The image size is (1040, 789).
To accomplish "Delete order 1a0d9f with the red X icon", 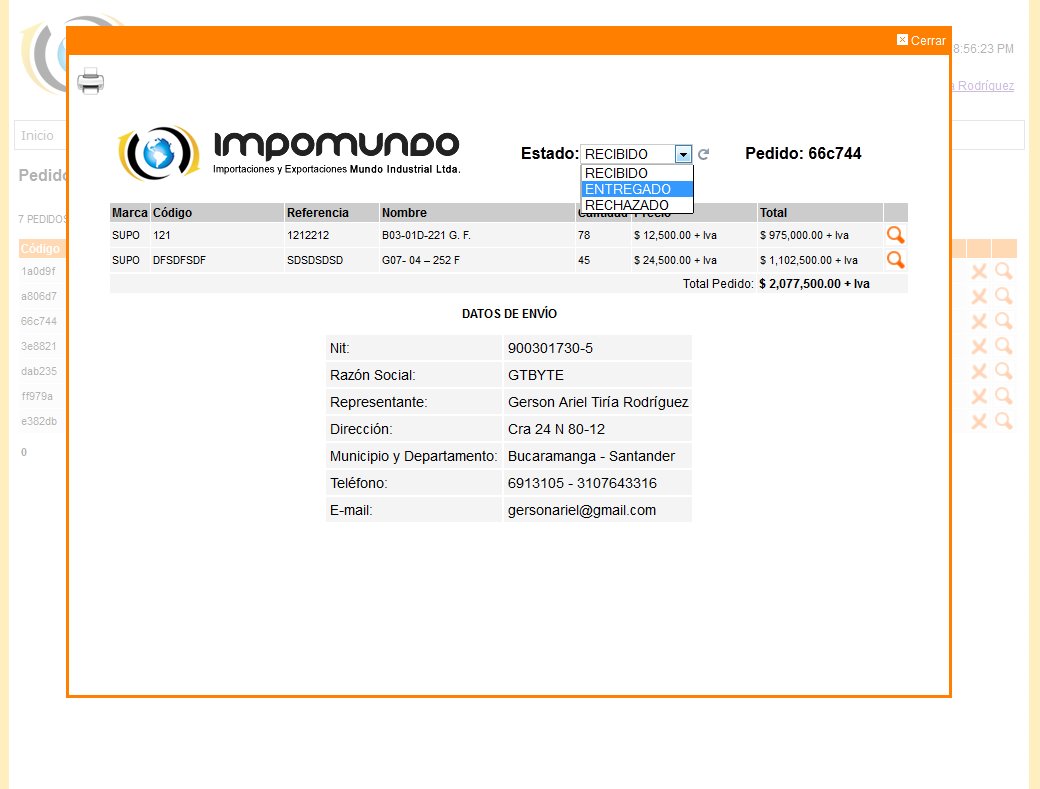I will (x=978, y=271).
